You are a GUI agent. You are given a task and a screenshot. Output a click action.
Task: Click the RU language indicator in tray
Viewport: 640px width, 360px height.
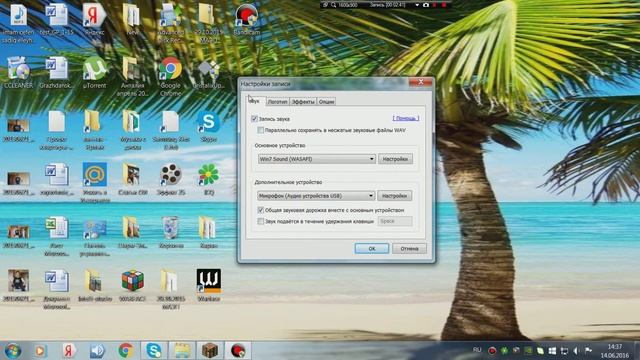tap(477, 350)
